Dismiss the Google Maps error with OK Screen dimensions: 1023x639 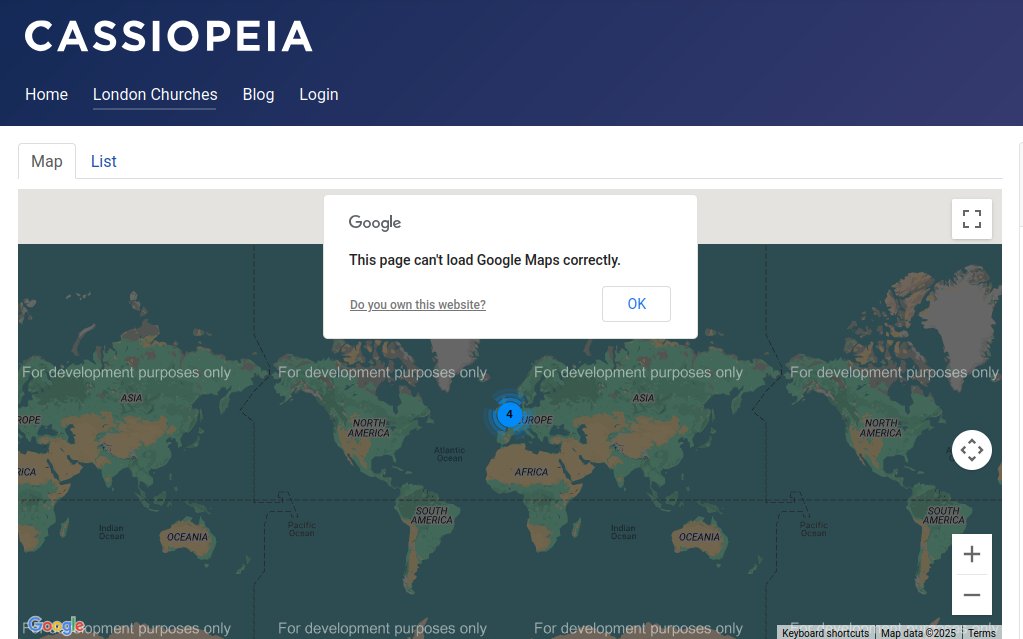[636, 304]
